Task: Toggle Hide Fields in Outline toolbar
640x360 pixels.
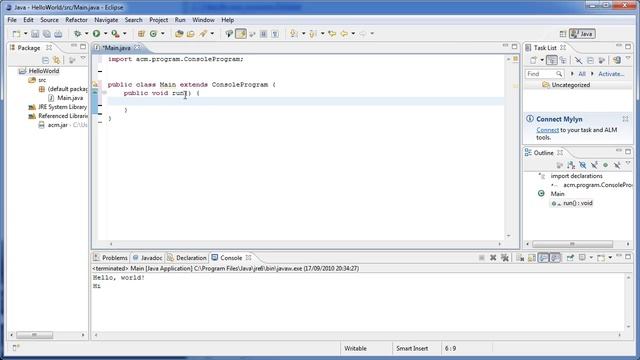Action: click(583, 165)
